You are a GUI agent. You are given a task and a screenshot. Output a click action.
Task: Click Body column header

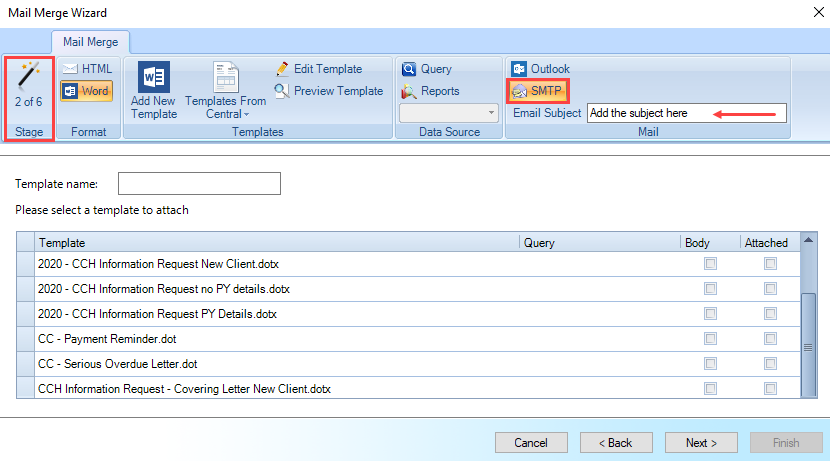(x=710, y=242)
